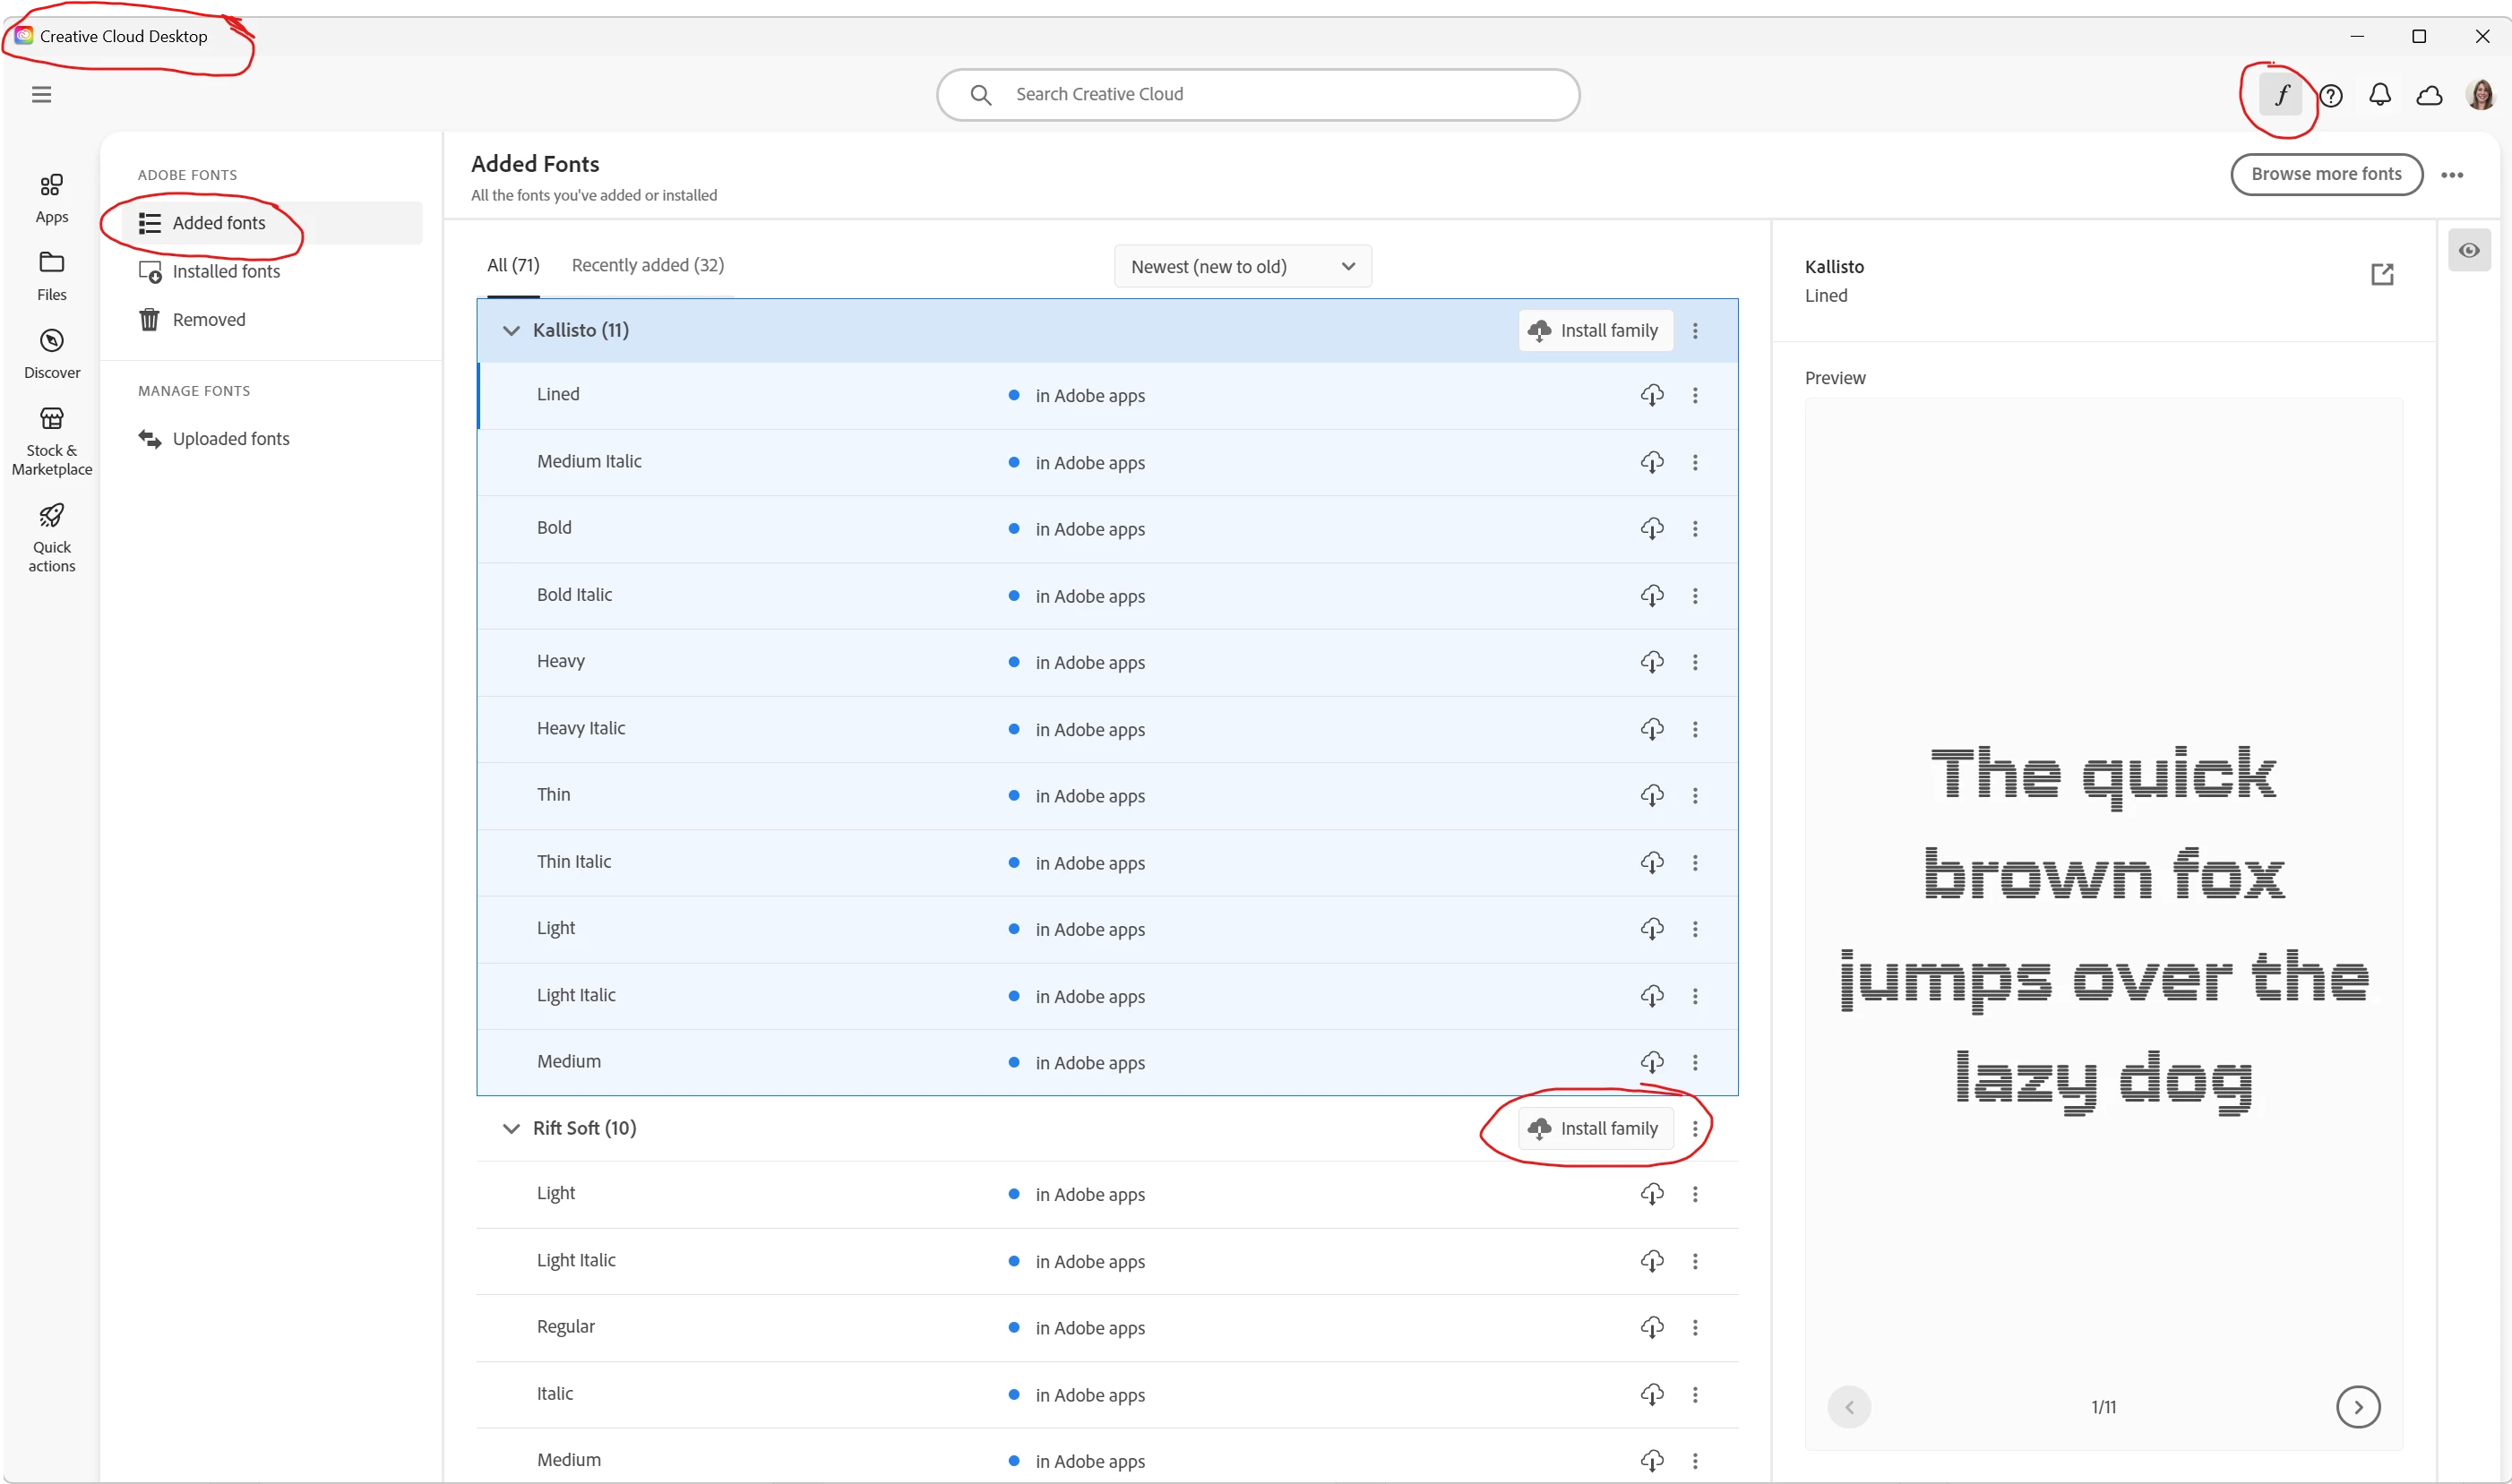Open the Newest (new to old) sort dropdown

click(x=1242, y=267)
